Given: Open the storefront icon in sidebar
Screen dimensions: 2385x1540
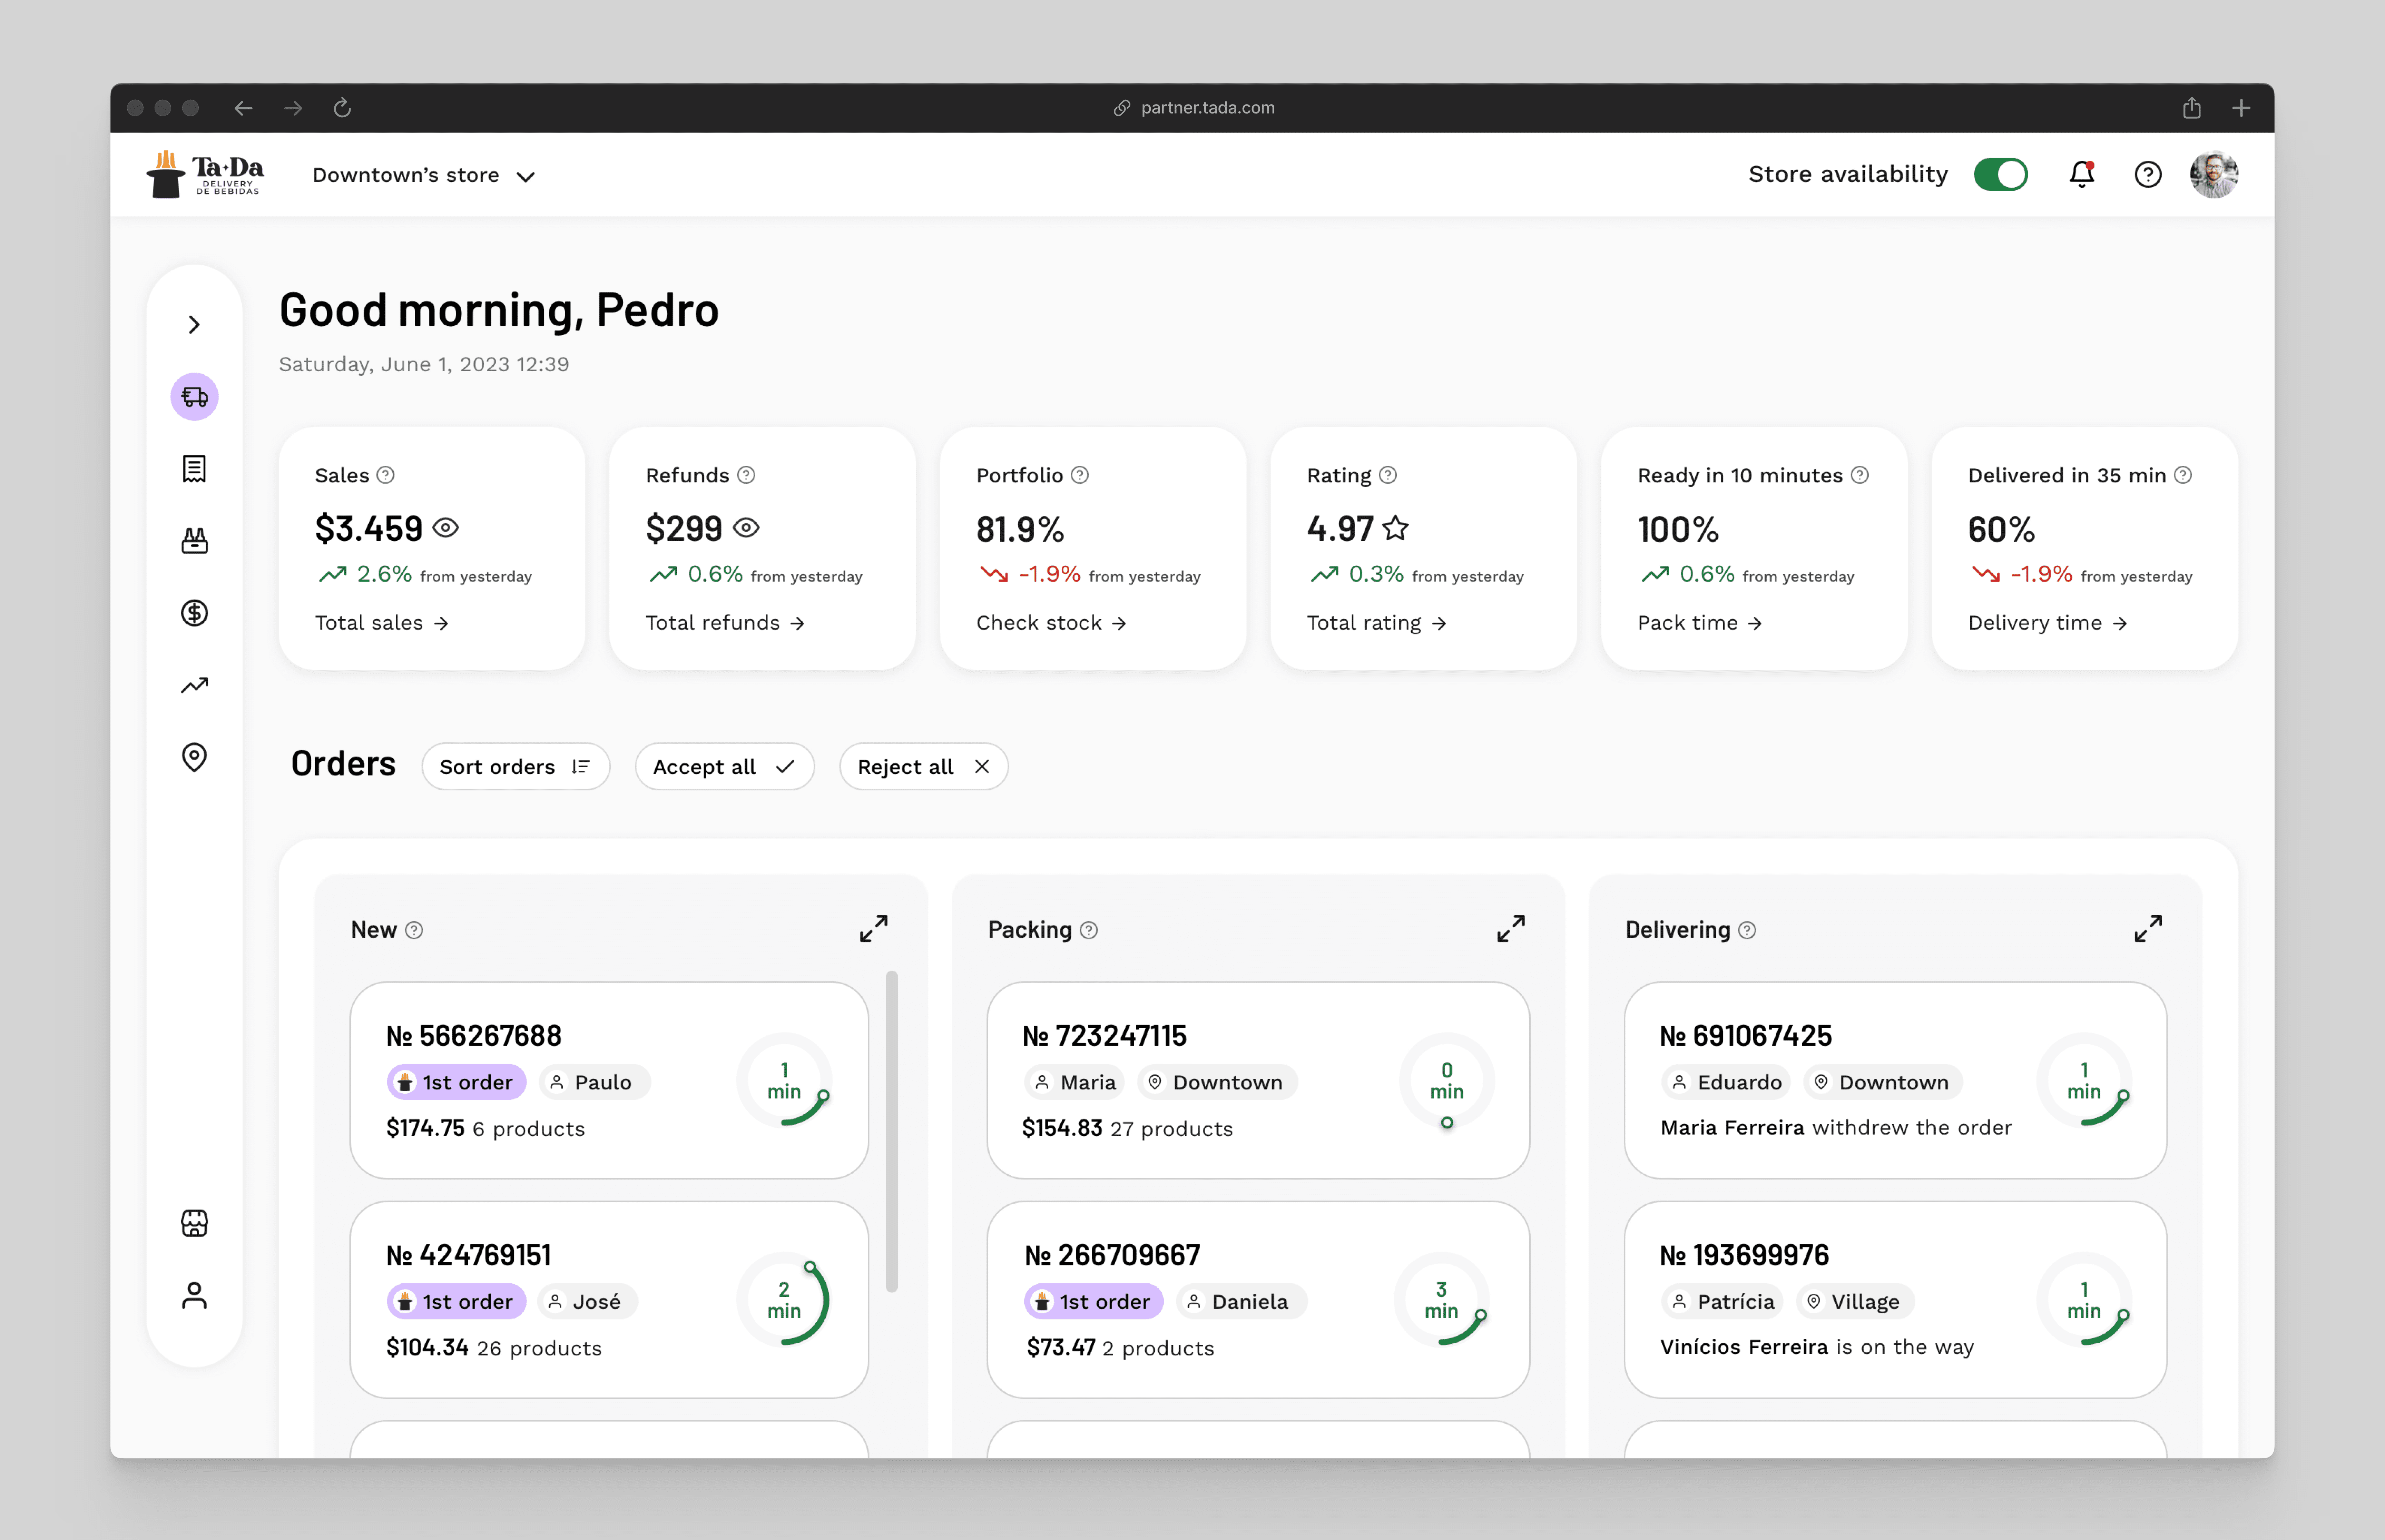Looking at the screenshot, I should point(194,1223).
